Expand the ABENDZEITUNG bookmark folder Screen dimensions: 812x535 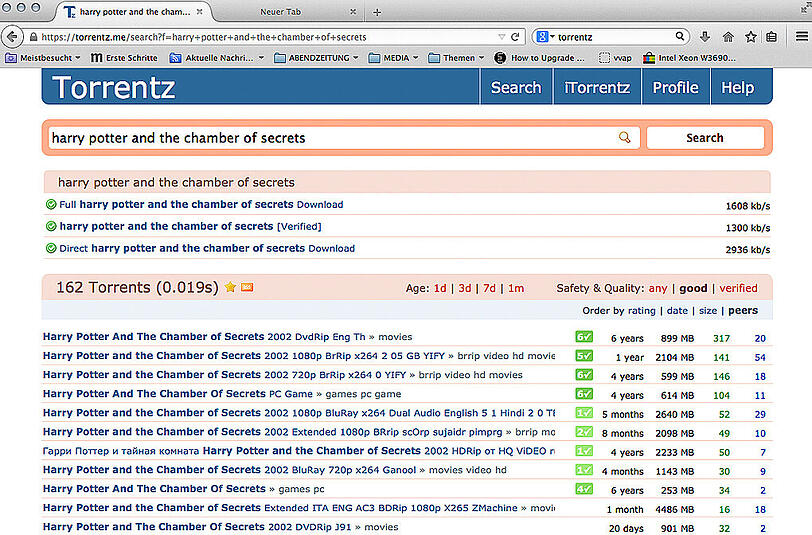pyautogui.click(x=316, y=58)
